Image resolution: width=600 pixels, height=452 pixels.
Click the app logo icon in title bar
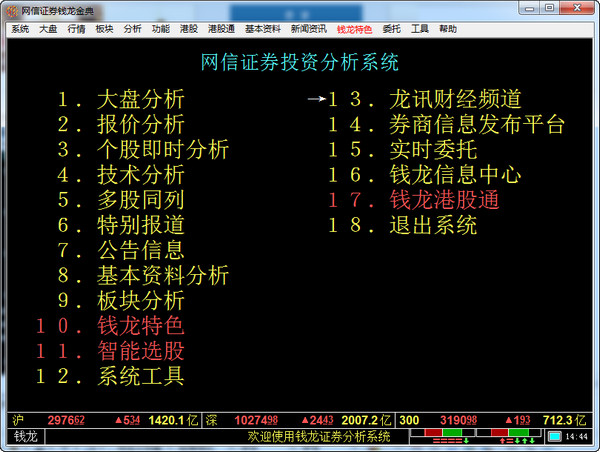(x=12, y=11)
